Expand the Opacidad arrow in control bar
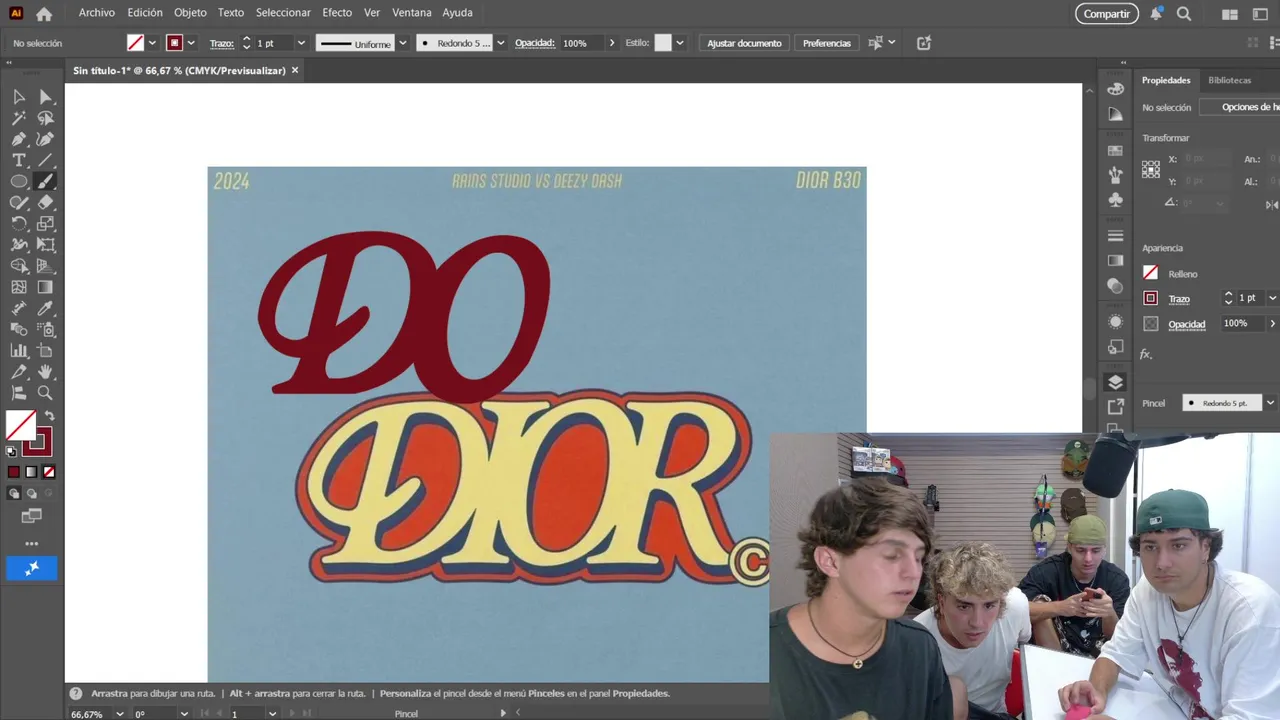This screenshot has width=1280, height=720. [x=612, y=43]
